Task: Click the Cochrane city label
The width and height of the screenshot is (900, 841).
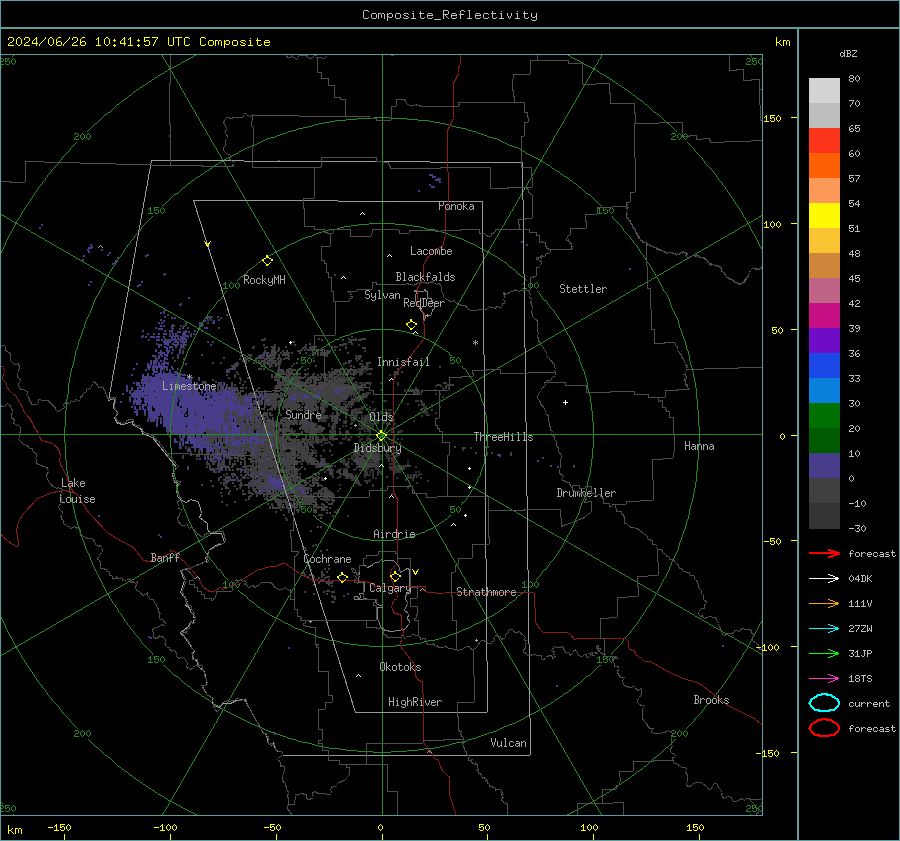Action: tap(327, 559)
